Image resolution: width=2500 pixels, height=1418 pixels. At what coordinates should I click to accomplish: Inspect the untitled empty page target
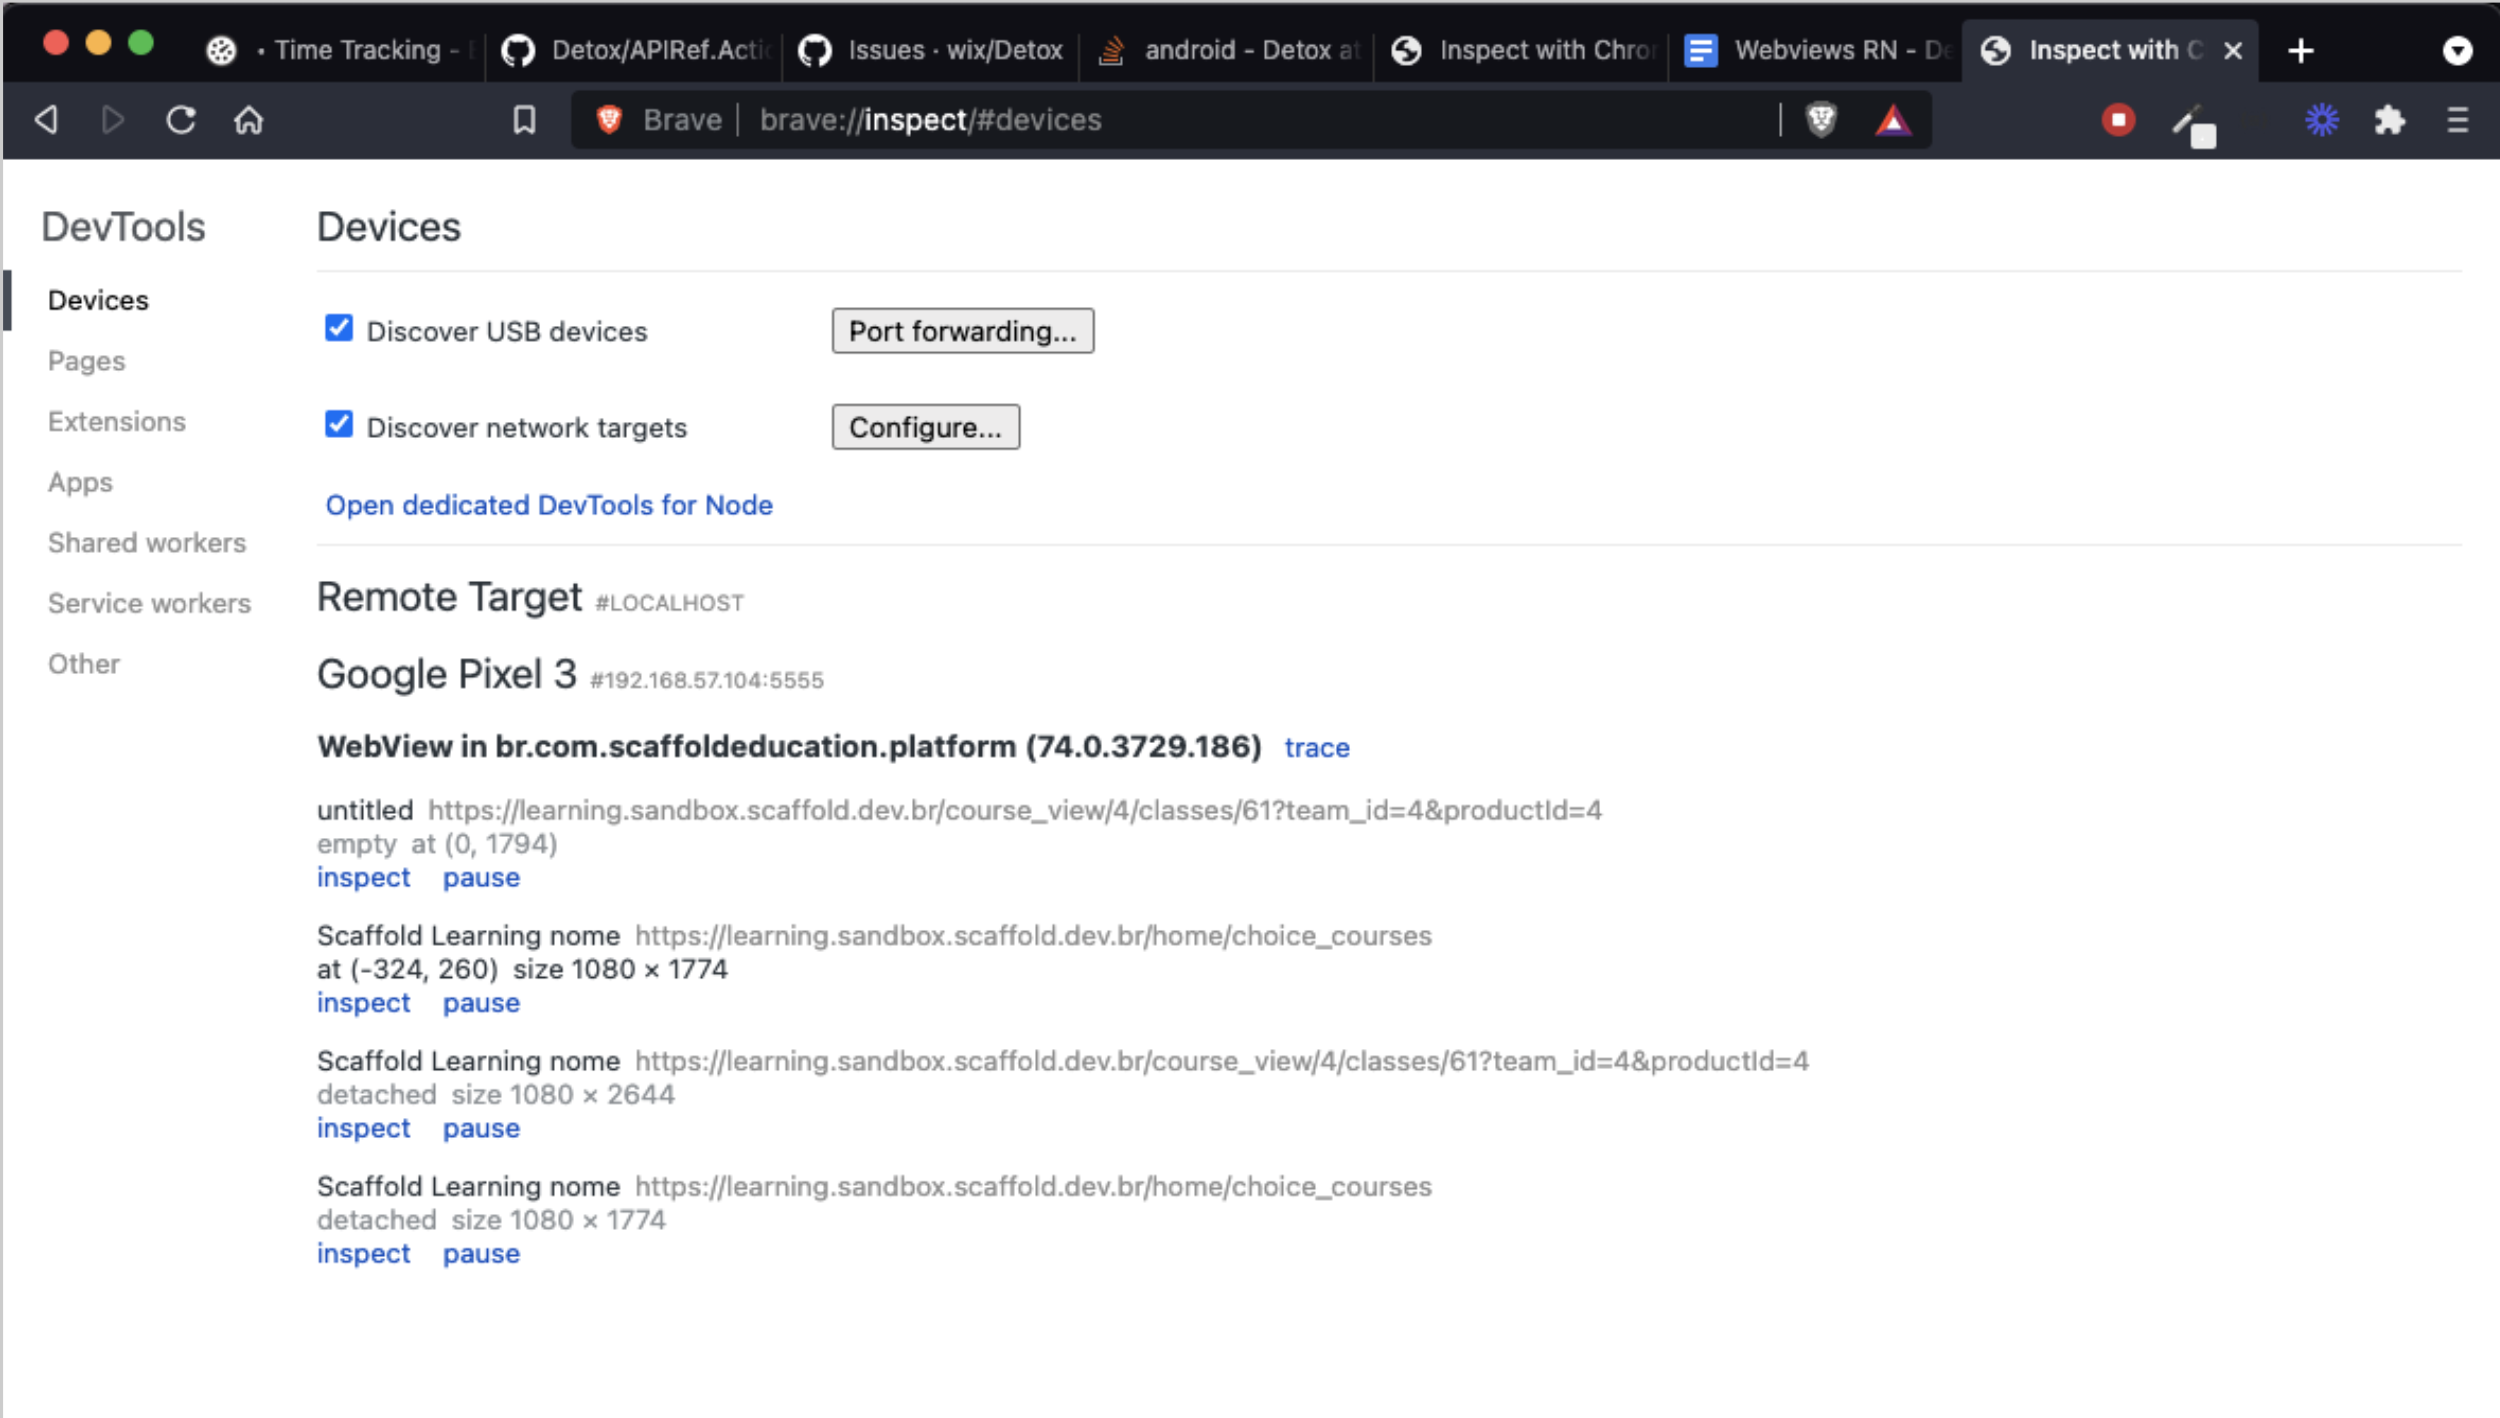(x=363, y=878)
